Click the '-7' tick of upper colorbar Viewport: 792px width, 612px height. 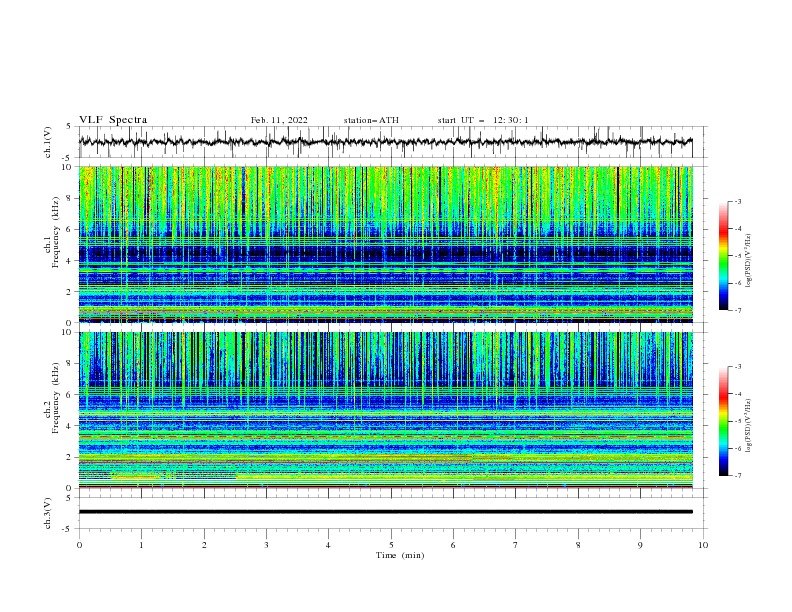(x=737, y=310)
